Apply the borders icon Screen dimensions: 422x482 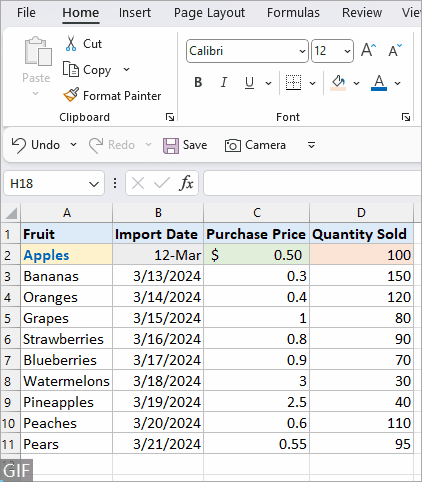click(x=293, y=82)
